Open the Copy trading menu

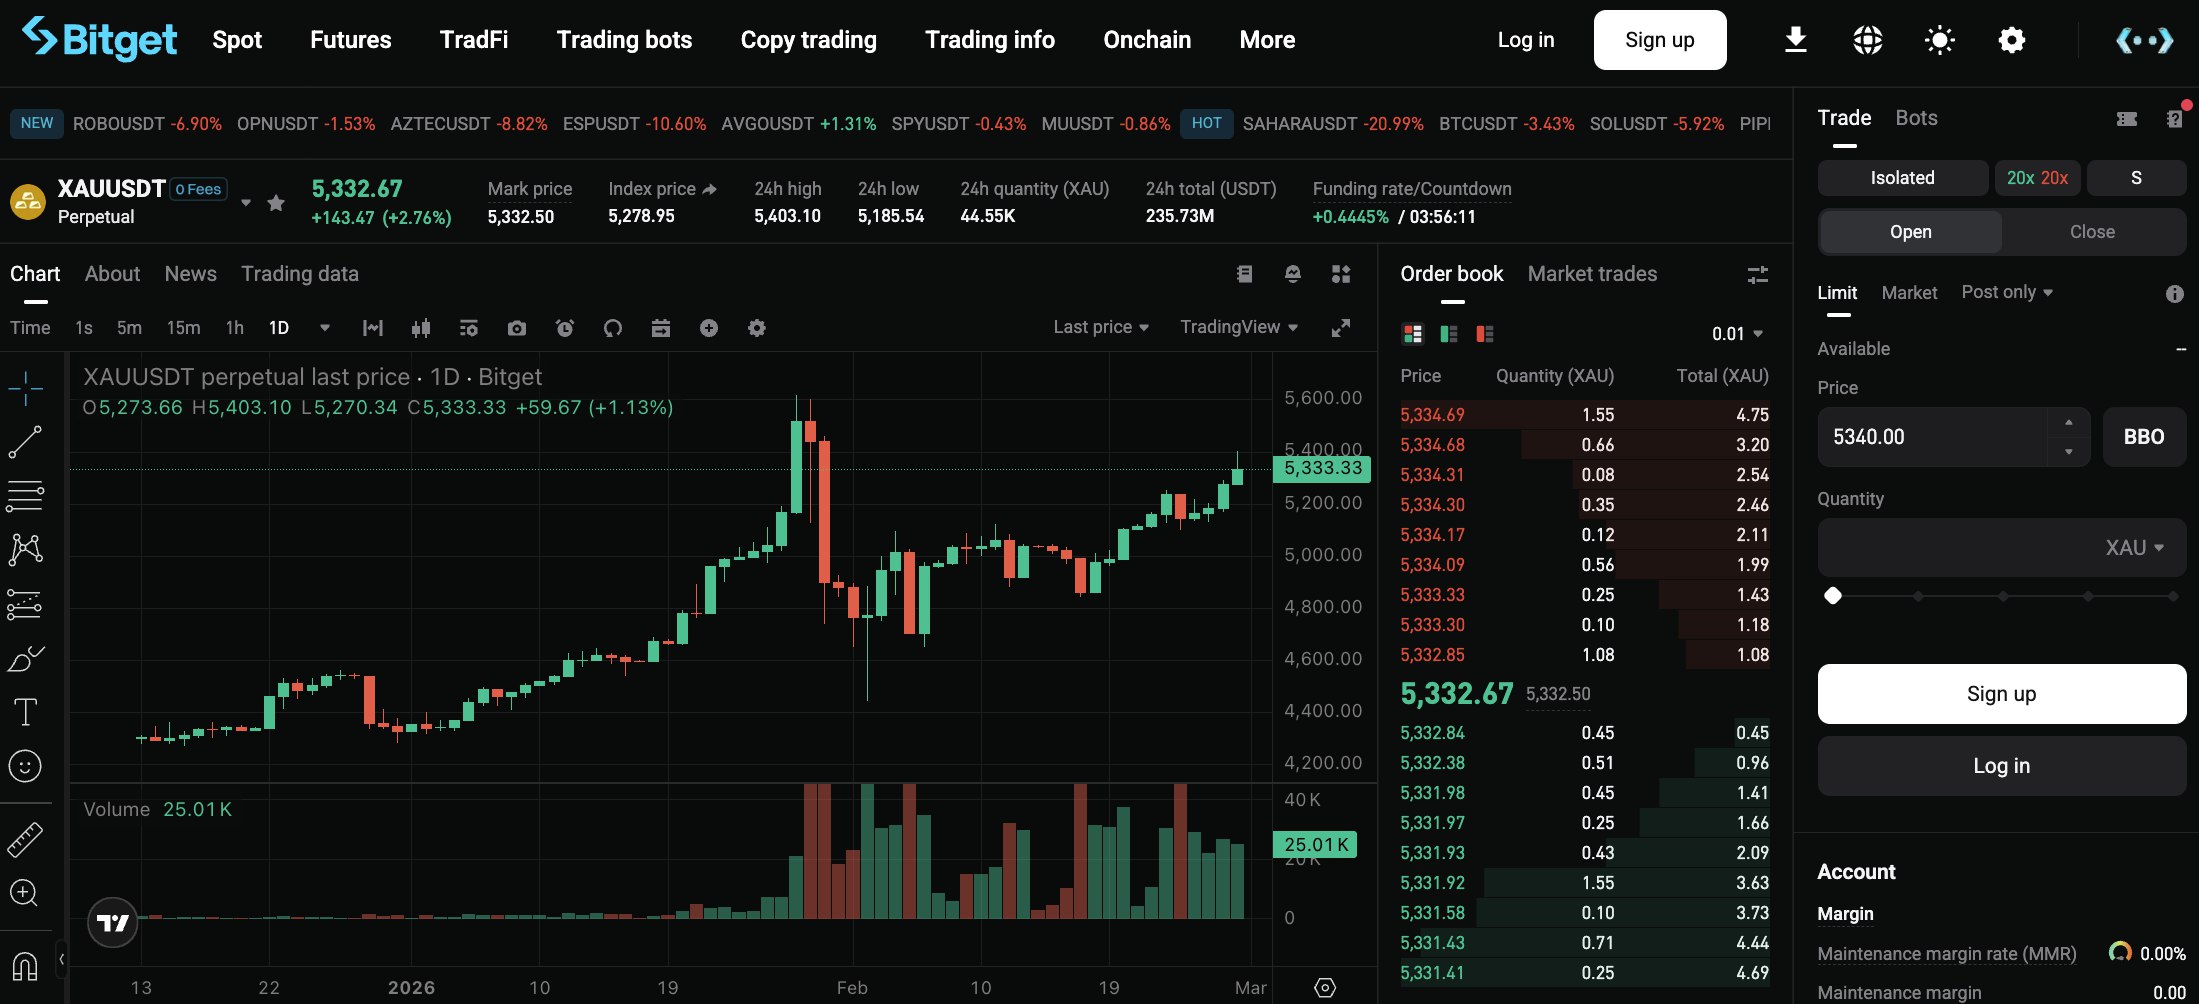pyautogui.click(x=808, y=40)
